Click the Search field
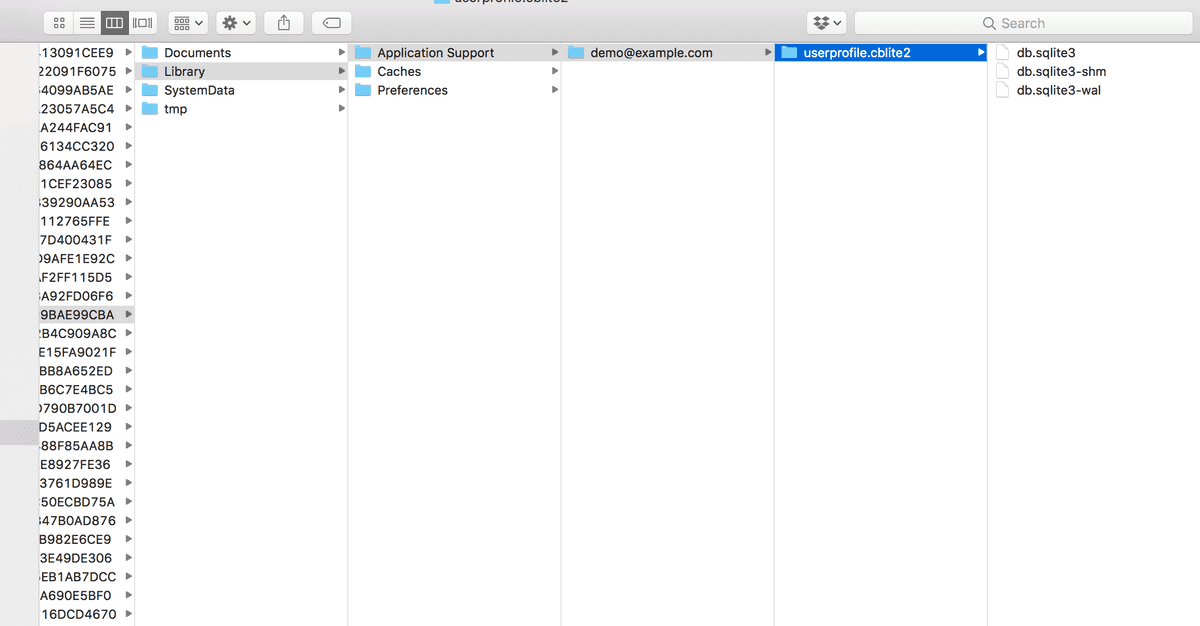1200x626 pixels. click(1022, 22)
